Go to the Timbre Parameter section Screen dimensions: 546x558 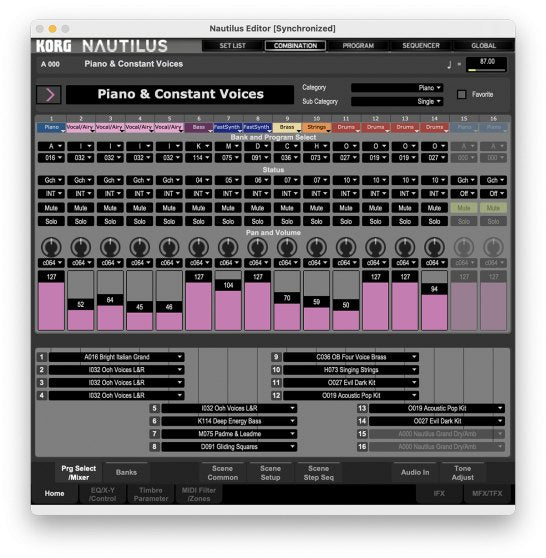151,494
